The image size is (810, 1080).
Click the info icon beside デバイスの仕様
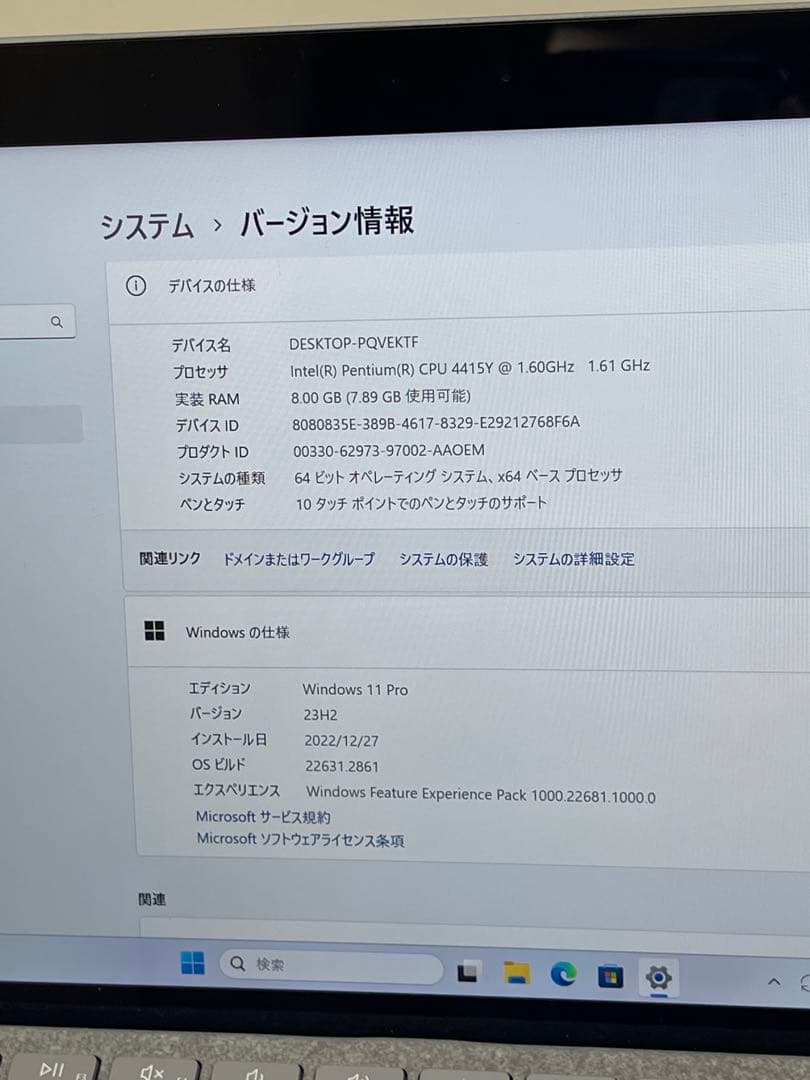click(136, 285)
